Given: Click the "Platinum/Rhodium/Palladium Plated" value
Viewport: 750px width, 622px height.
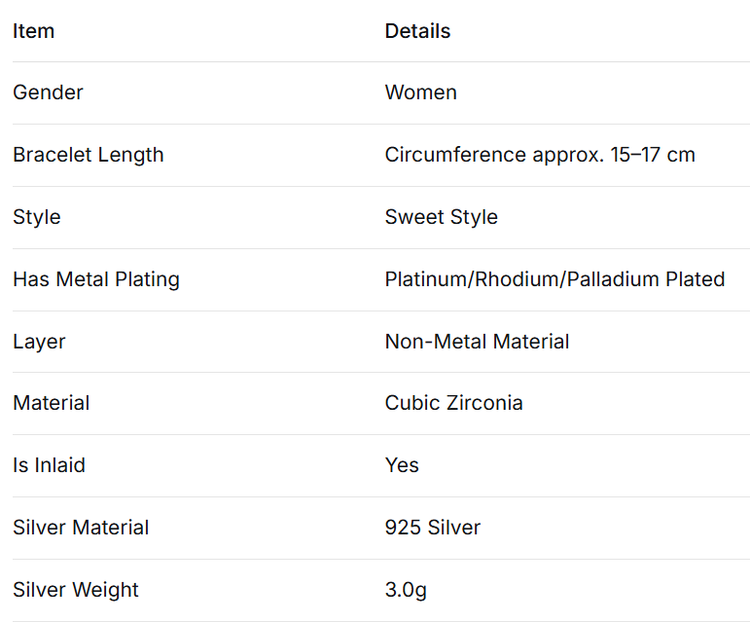Looking at the screenshot, I should click(x=555, y=279).
